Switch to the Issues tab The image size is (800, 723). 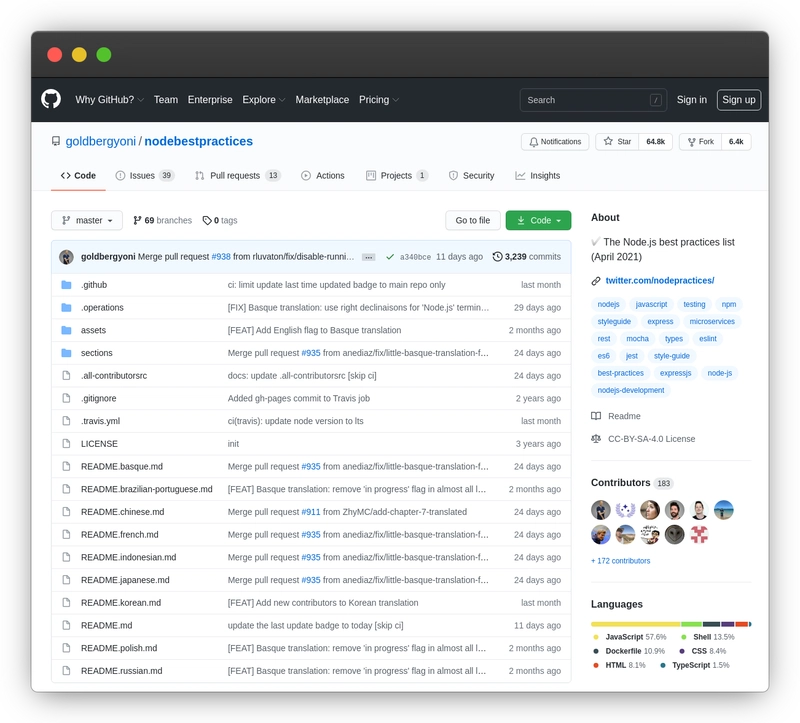145,176
